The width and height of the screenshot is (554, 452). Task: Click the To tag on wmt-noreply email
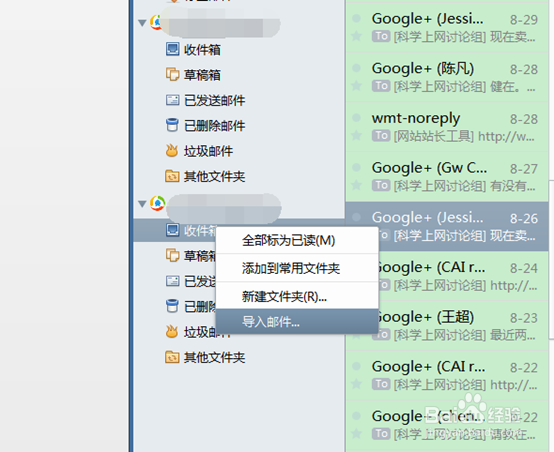coord(381,136)
